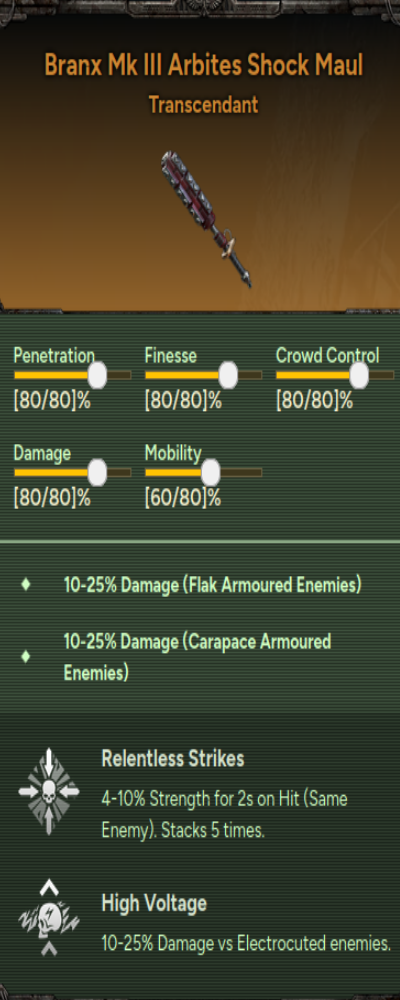Click the High Voltage skull icon
The width and height of the screenshot is (400, 1000).
tap(49, 919)
